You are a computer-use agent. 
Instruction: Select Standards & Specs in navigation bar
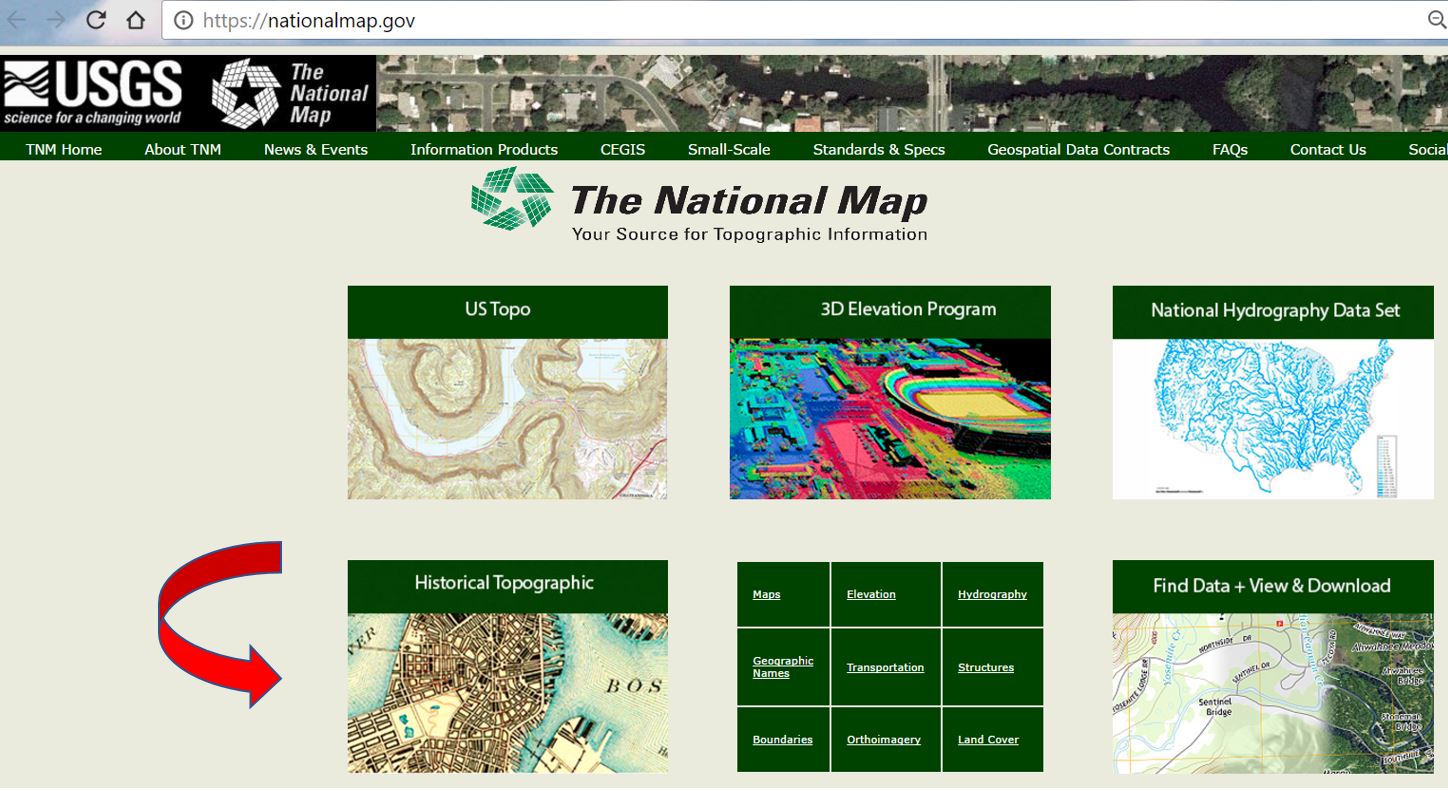878,149
